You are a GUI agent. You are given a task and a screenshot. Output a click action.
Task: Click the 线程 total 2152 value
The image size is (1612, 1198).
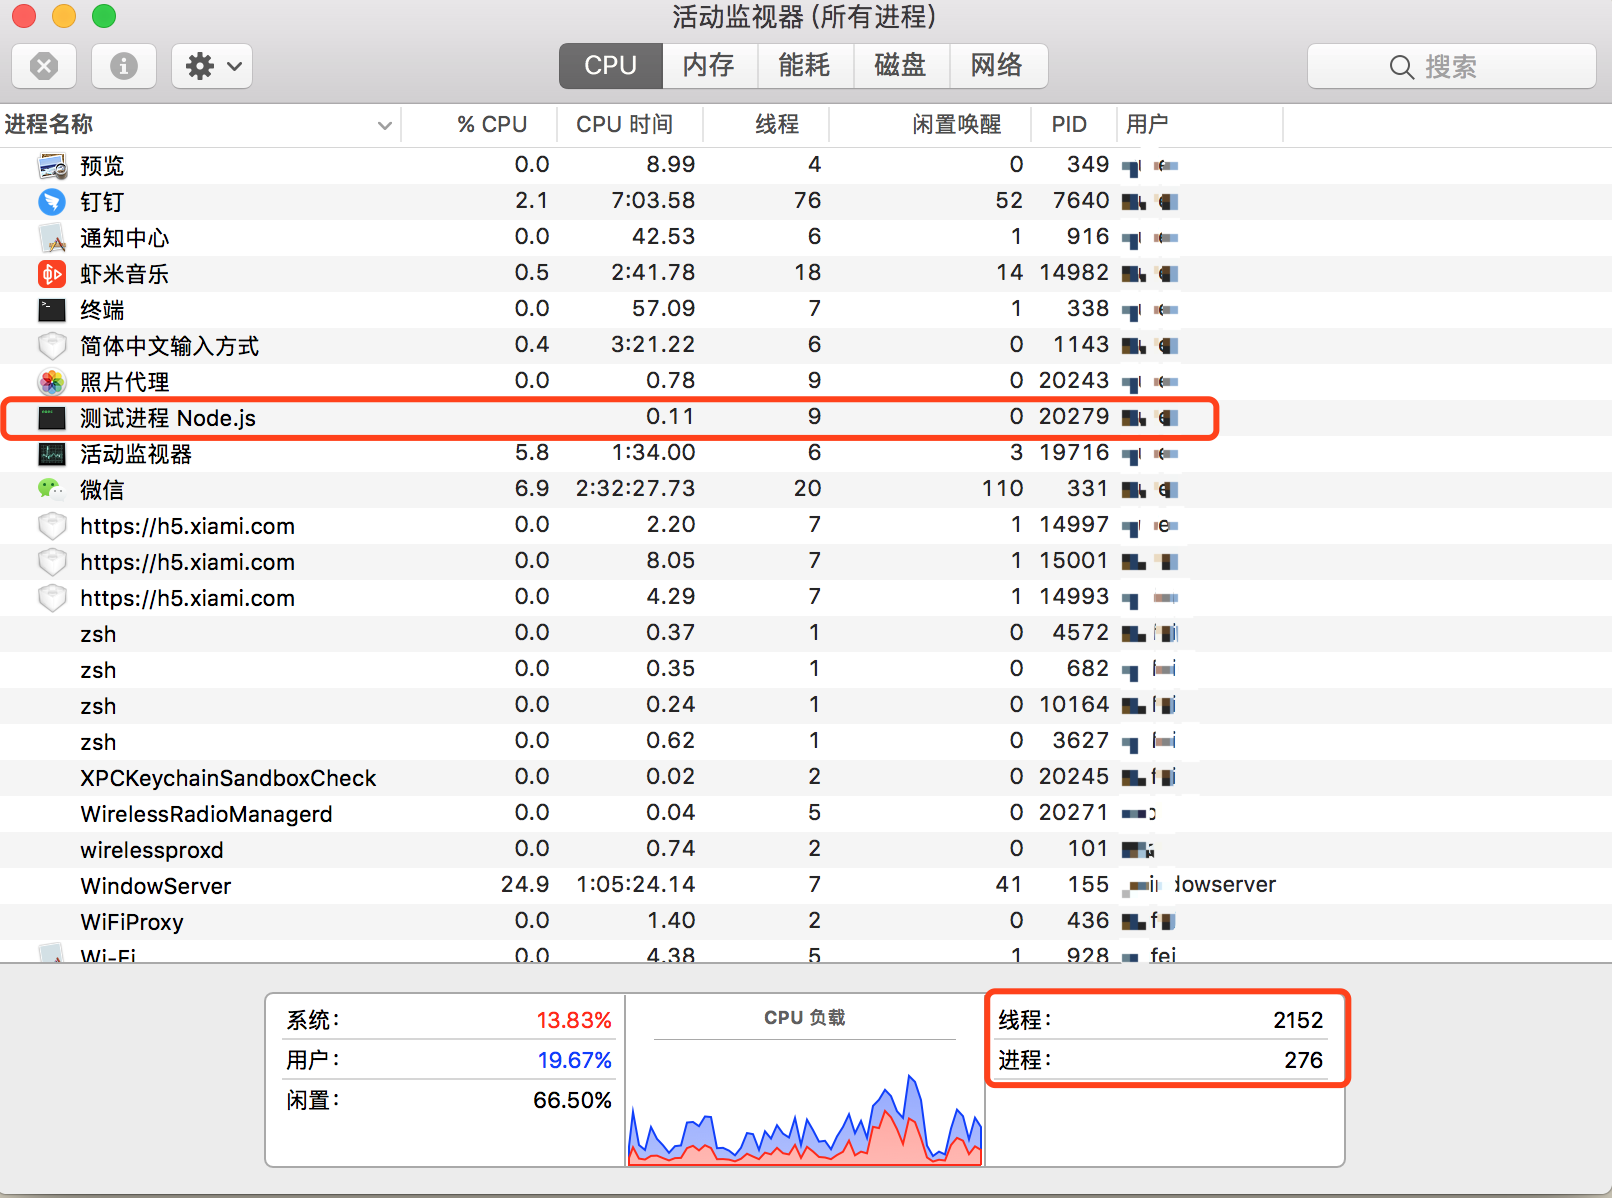pos(1298,1020)
